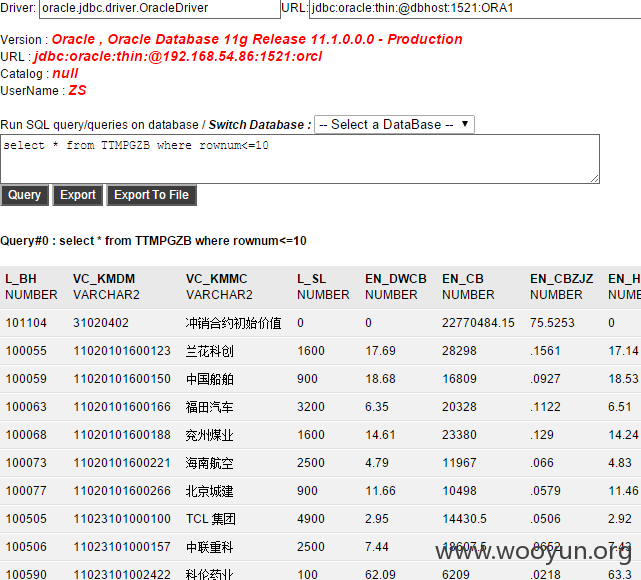Focus the SQL query text area
Viewport: 641px width, 580px height.
(x=300, y=159)
